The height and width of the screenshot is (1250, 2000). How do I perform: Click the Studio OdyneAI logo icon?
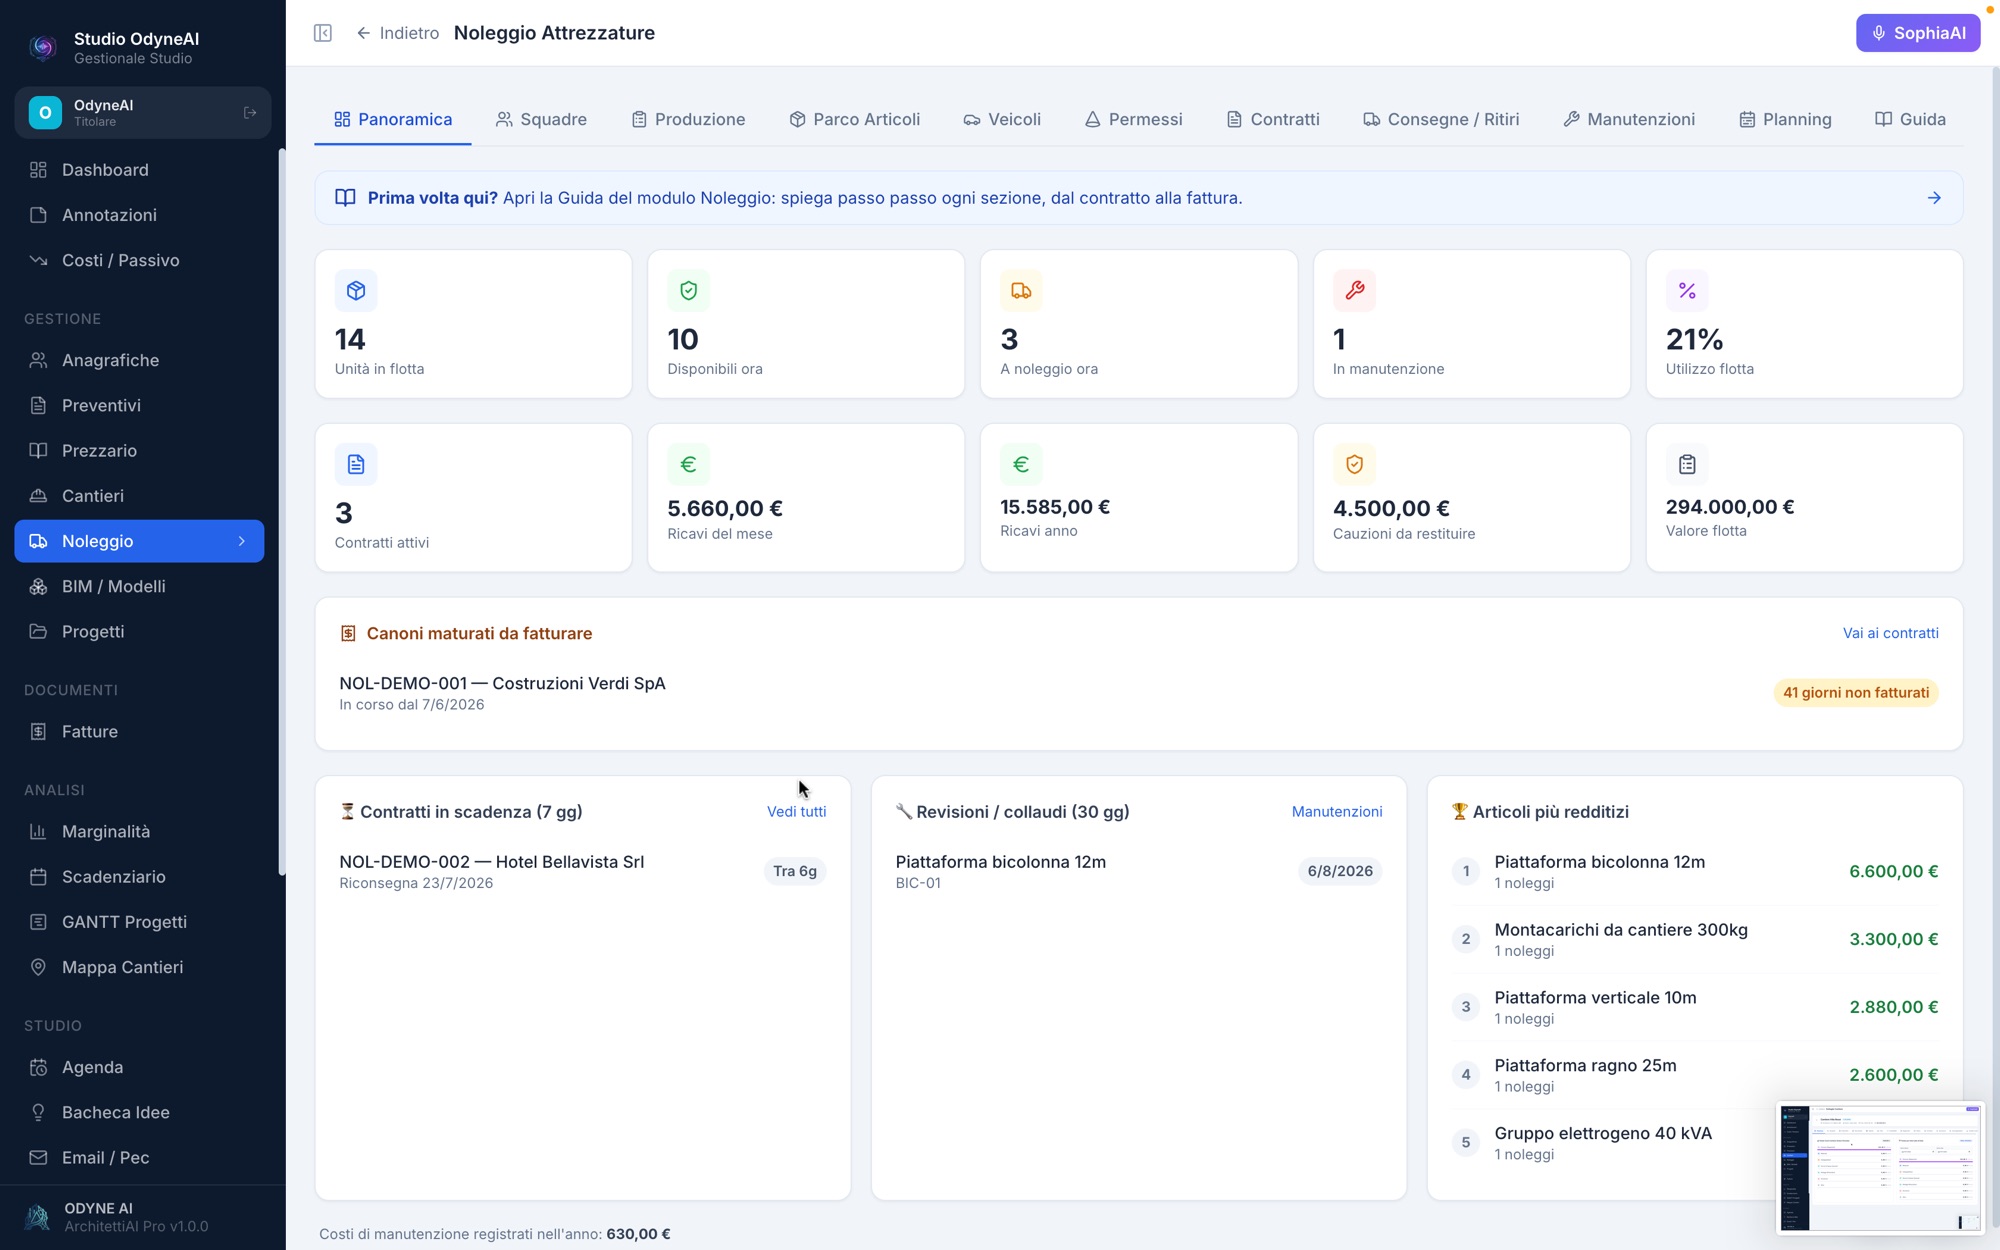click(x=43, y=47)
